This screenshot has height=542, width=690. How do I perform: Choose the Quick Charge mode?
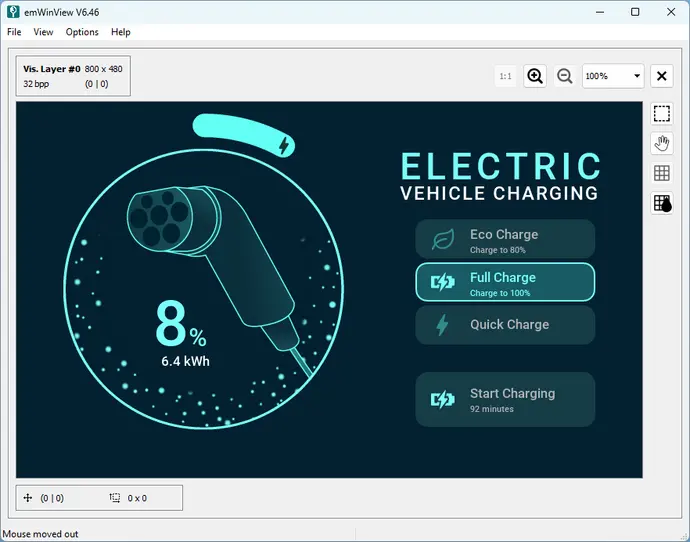(x=505, y=325)
